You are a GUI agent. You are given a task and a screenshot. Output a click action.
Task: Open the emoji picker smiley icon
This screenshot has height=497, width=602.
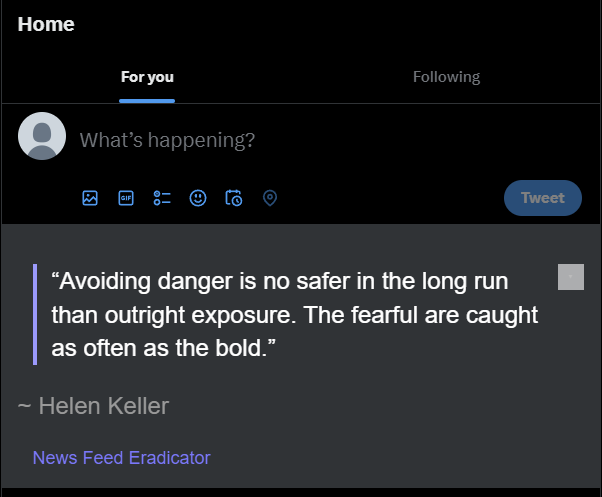point(198,198)
